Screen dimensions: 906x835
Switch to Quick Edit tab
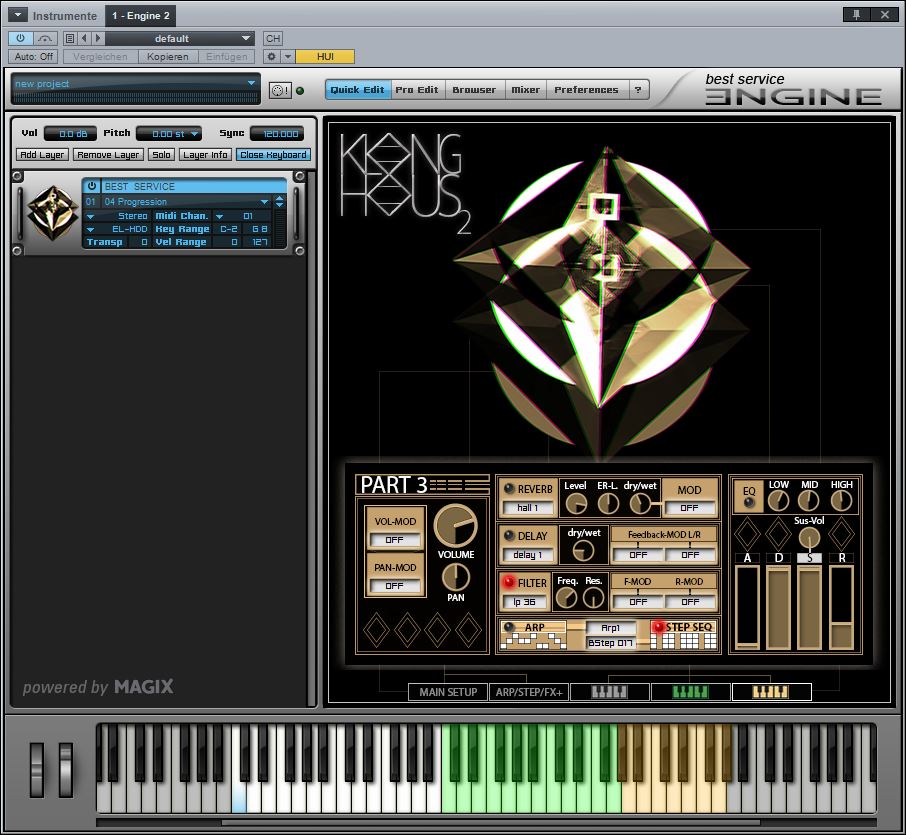(358, 90)
